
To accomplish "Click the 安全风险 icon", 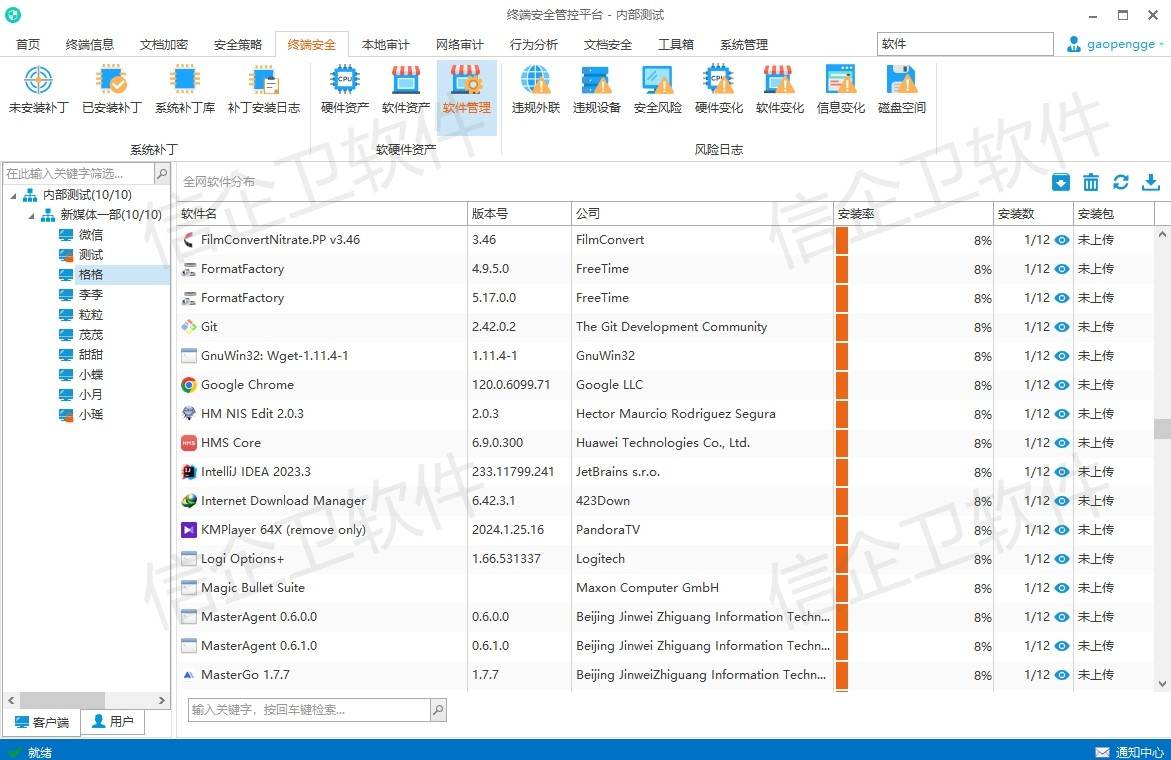I will tap(658, 89).
